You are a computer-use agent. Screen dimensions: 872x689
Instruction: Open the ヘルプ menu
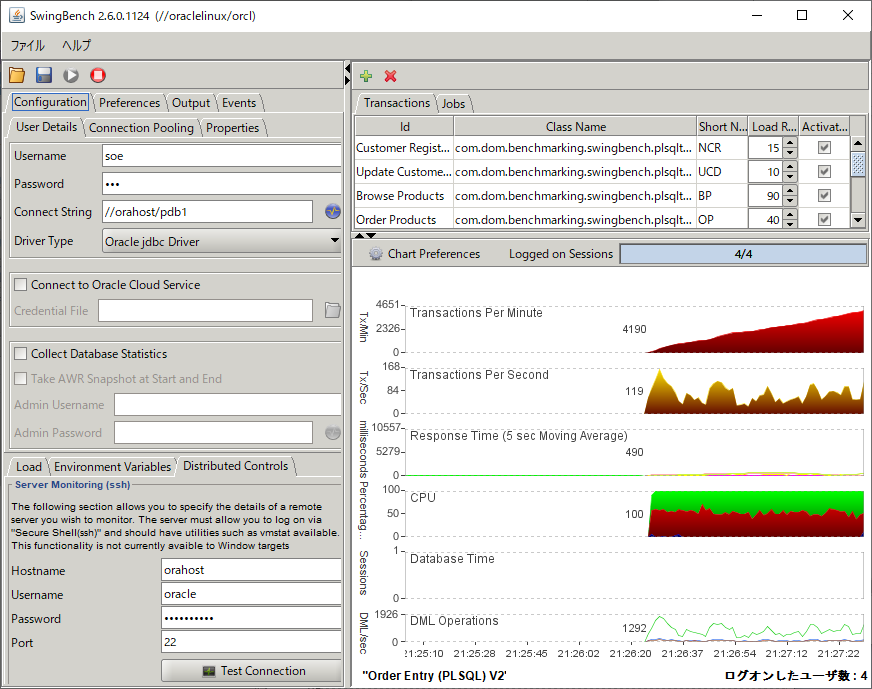[x=76, y=46]
